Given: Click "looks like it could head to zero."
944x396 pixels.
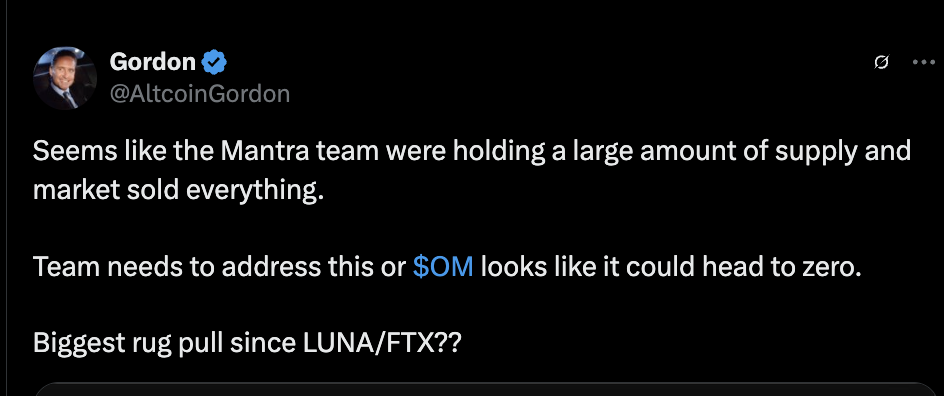Looking at the screenshot, I should pos(671,267).
